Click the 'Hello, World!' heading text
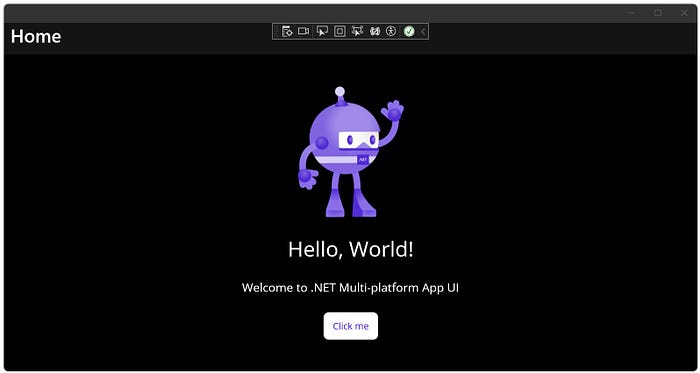 pyautogui.click(x=351, y=249)
